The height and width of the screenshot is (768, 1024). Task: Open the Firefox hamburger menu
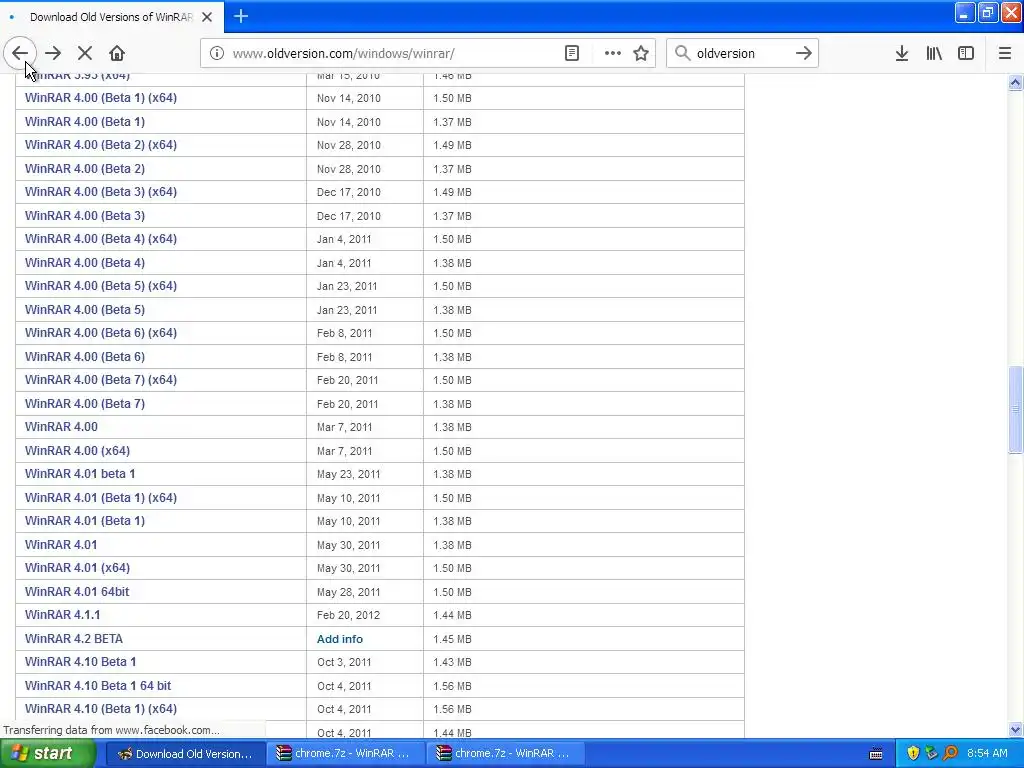pos(1005,53)
